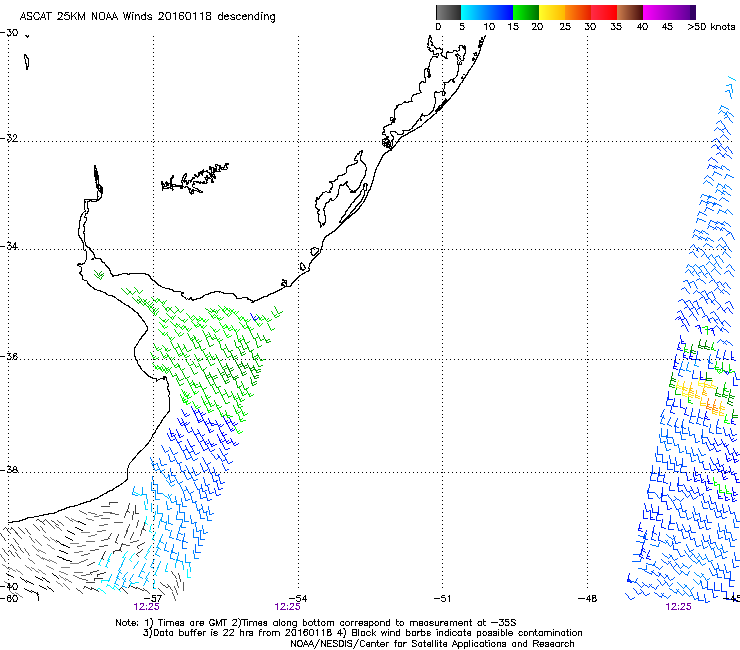Click the dark purple >50 knots swatch
740x650 pixels.
click(x=693, y=12)
